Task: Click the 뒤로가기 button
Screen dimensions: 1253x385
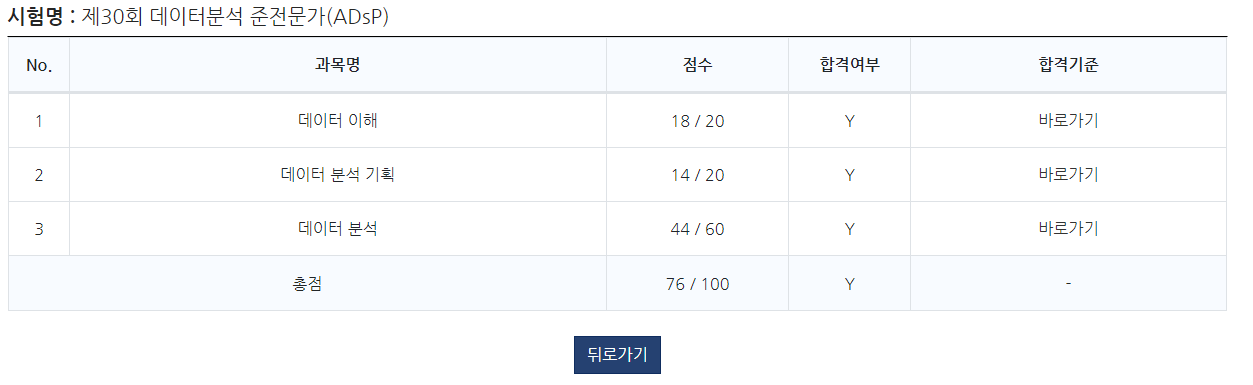Action: pyautogui.click(x=617, y=354)
